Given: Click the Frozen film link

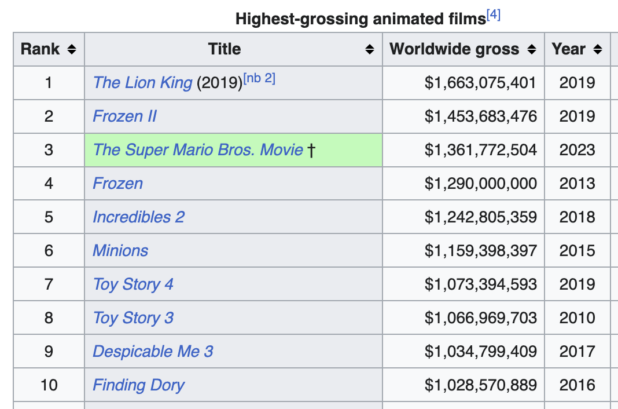Looking at the screenshot, I should coord(117,183).
